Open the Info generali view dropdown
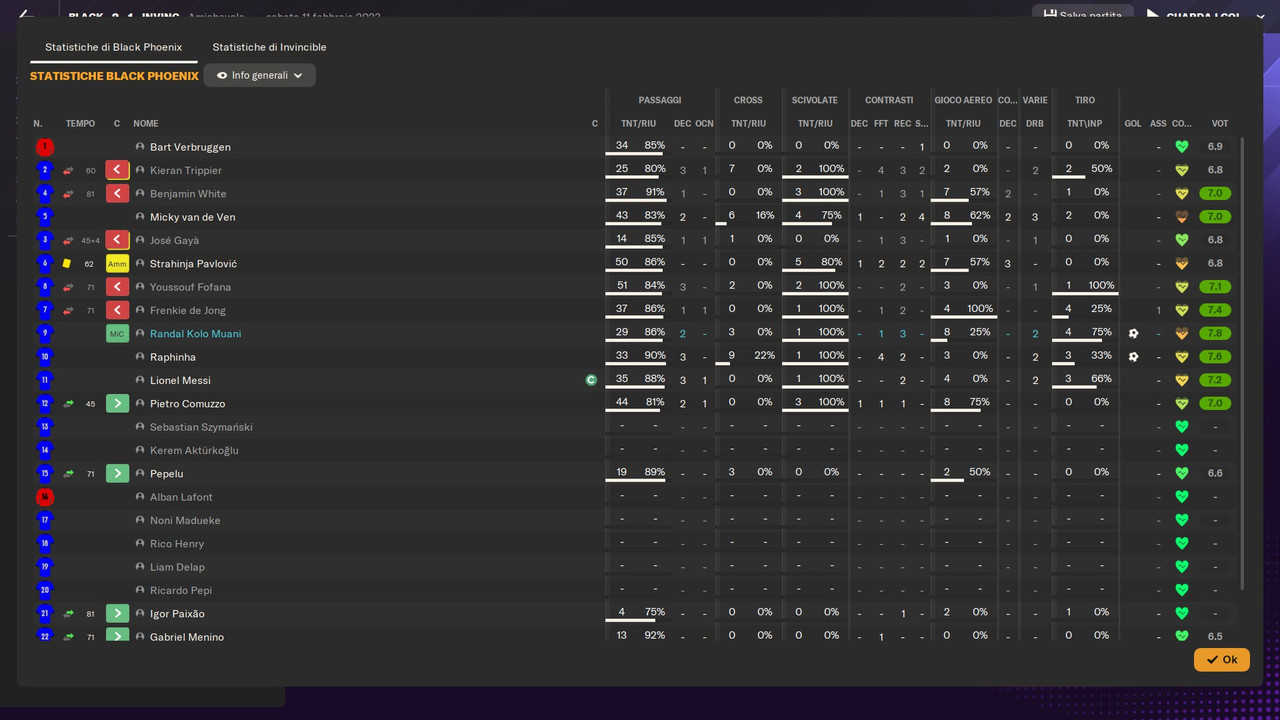 259,75
